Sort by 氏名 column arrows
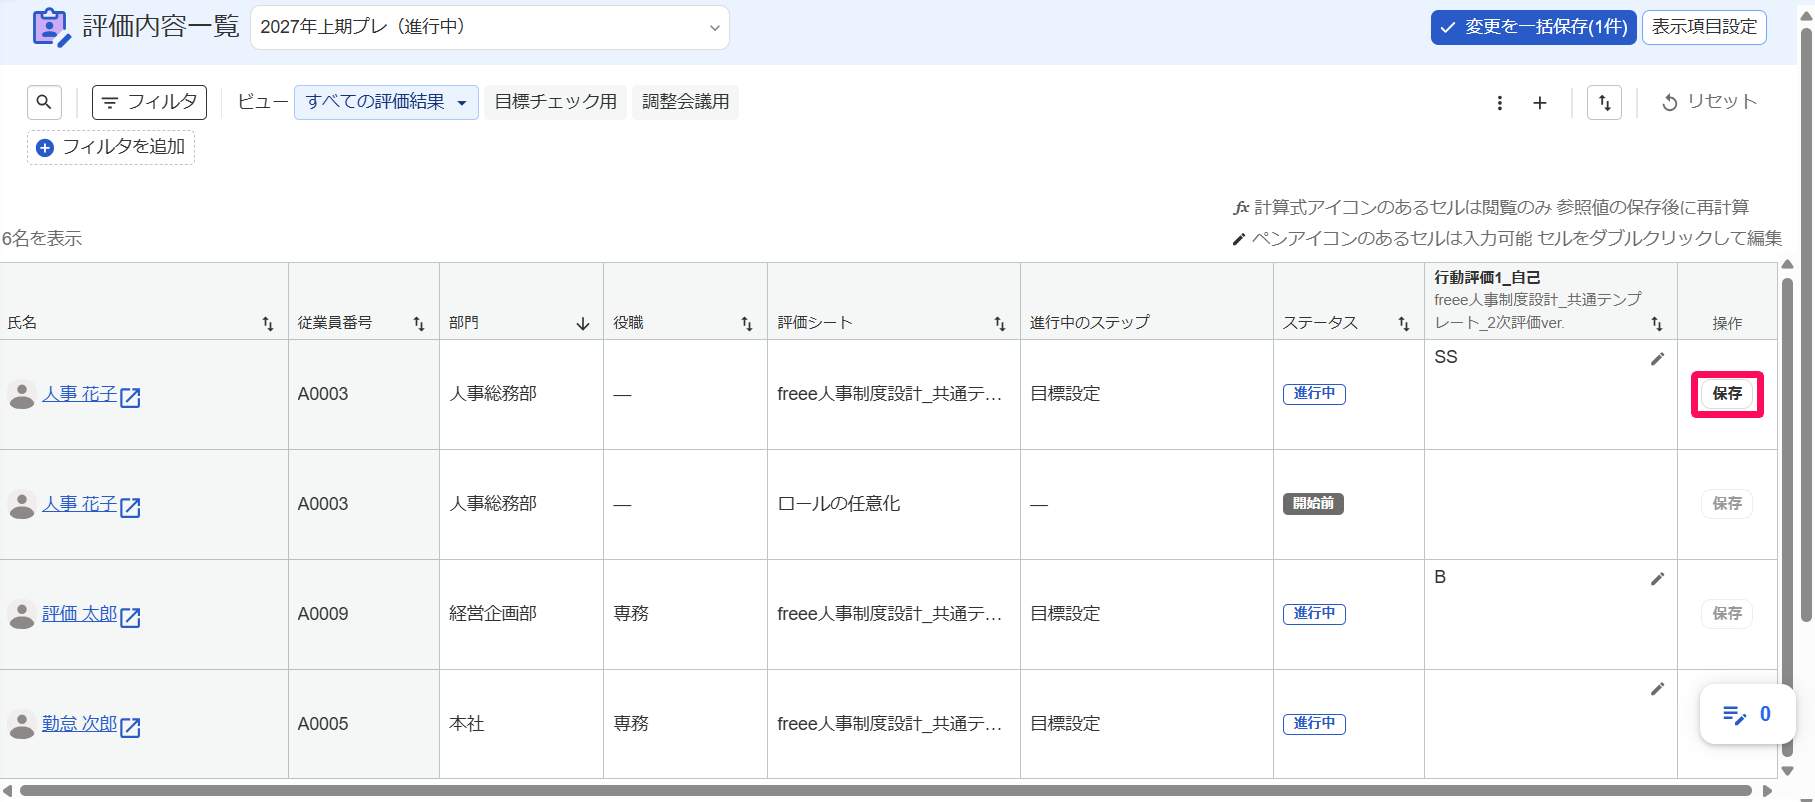Image resolution: width=1815 pixels, height=802 pixels. point(268,323)
